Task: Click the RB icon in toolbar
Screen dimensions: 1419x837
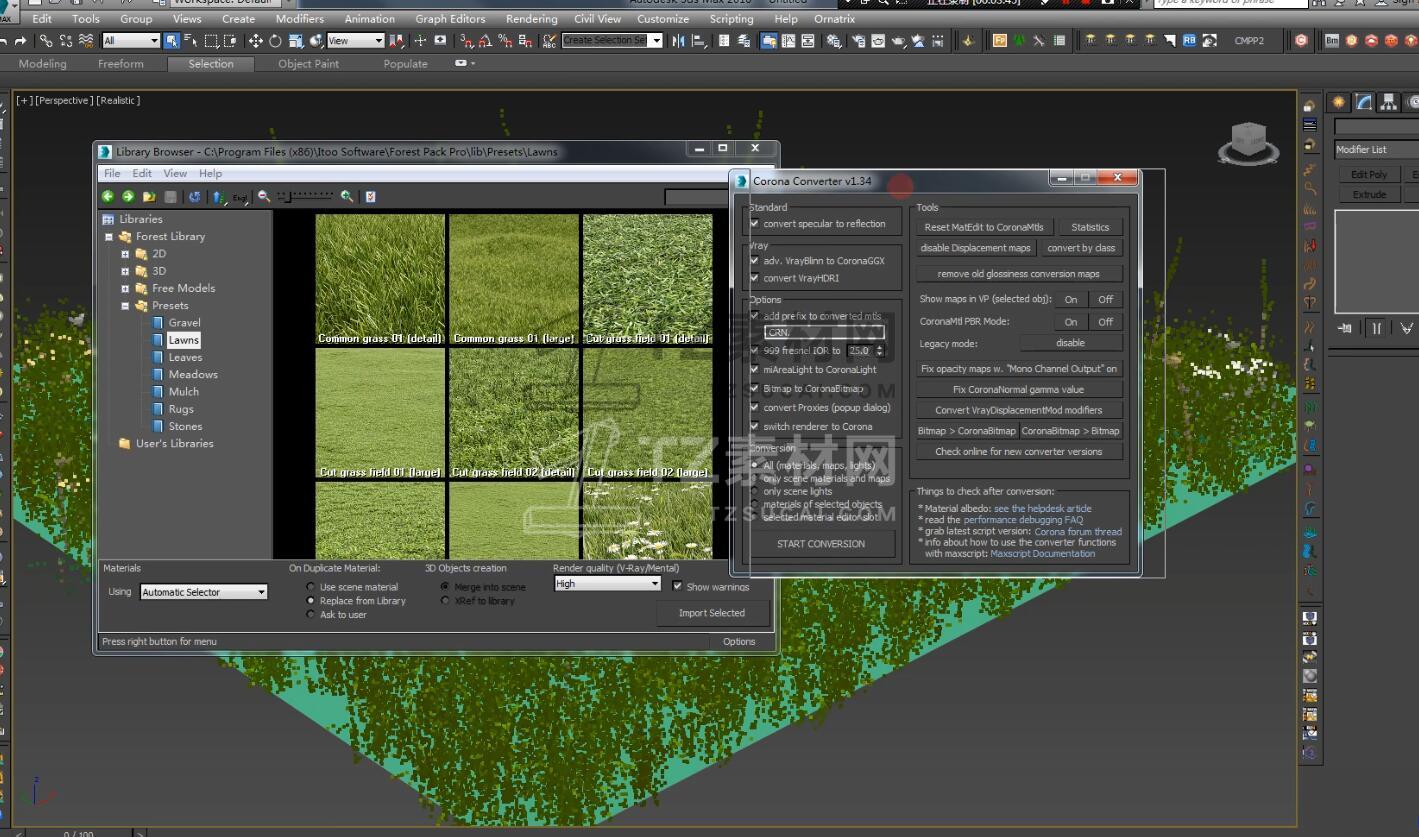Action: pyautogui.click(x=1189, y=41)
